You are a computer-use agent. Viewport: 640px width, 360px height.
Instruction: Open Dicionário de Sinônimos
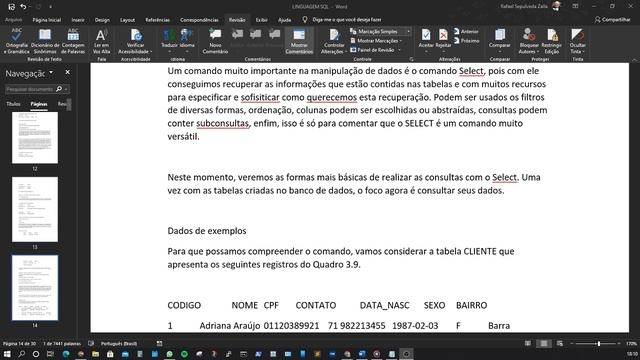[45, 41]
